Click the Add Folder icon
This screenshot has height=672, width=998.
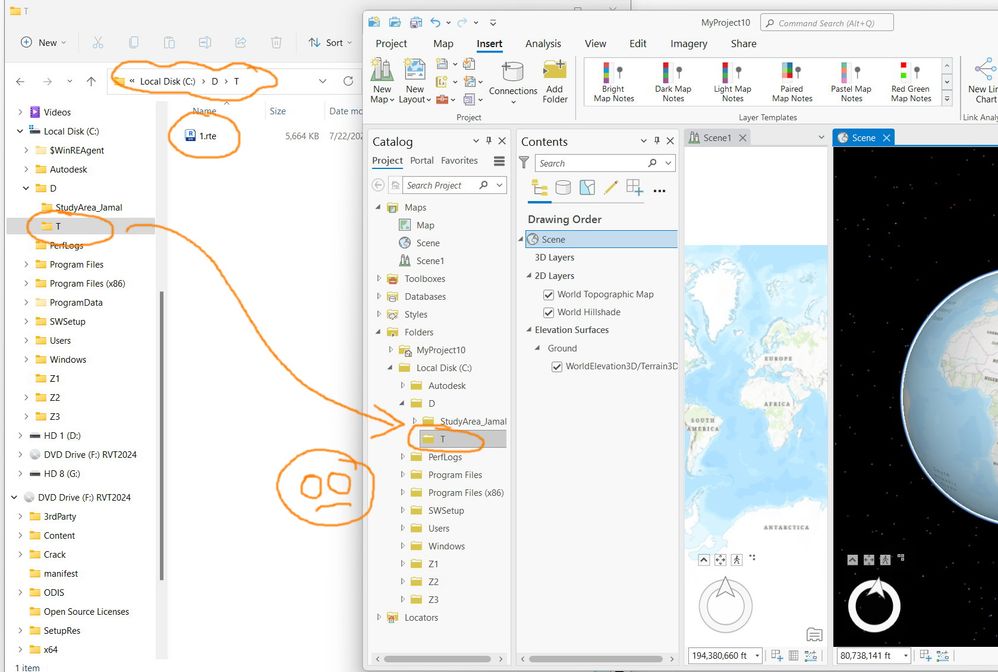pos(554,71)
